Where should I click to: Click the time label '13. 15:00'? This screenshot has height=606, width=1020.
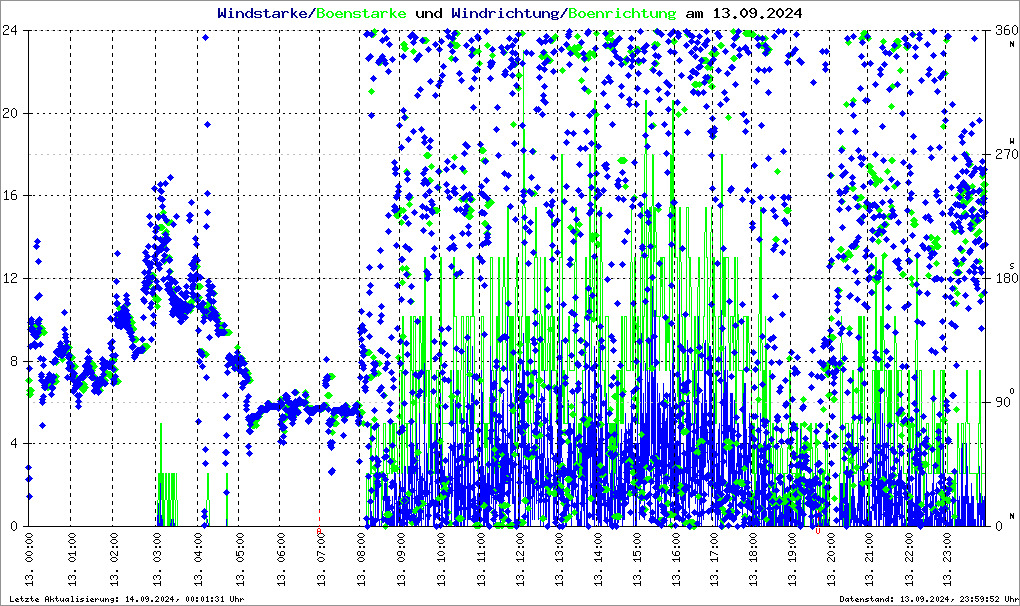(x=638, y=560)
